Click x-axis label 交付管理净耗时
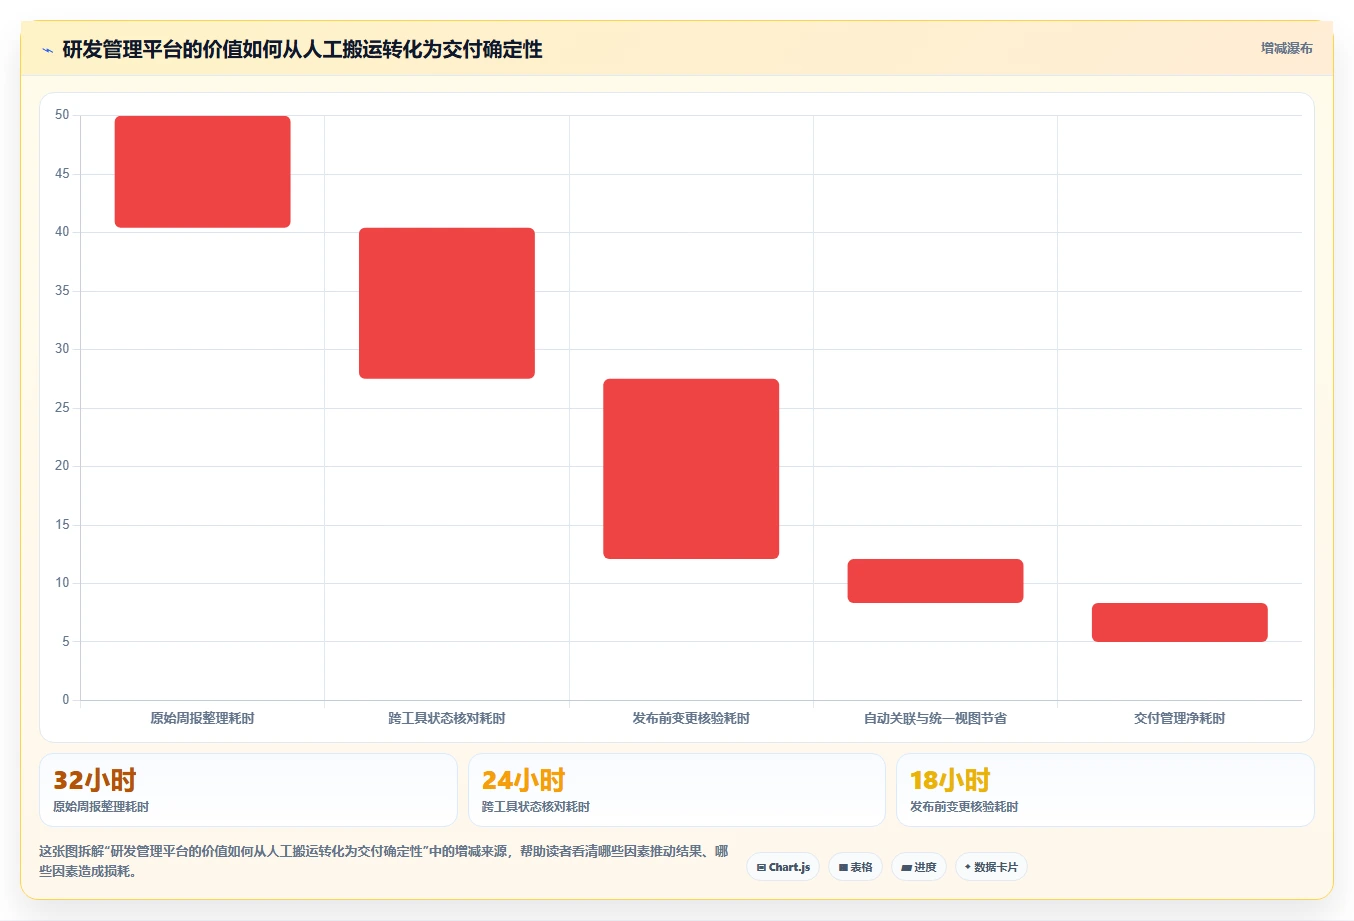This screenshot has width=1354, height=921. tap(1180, 718)
